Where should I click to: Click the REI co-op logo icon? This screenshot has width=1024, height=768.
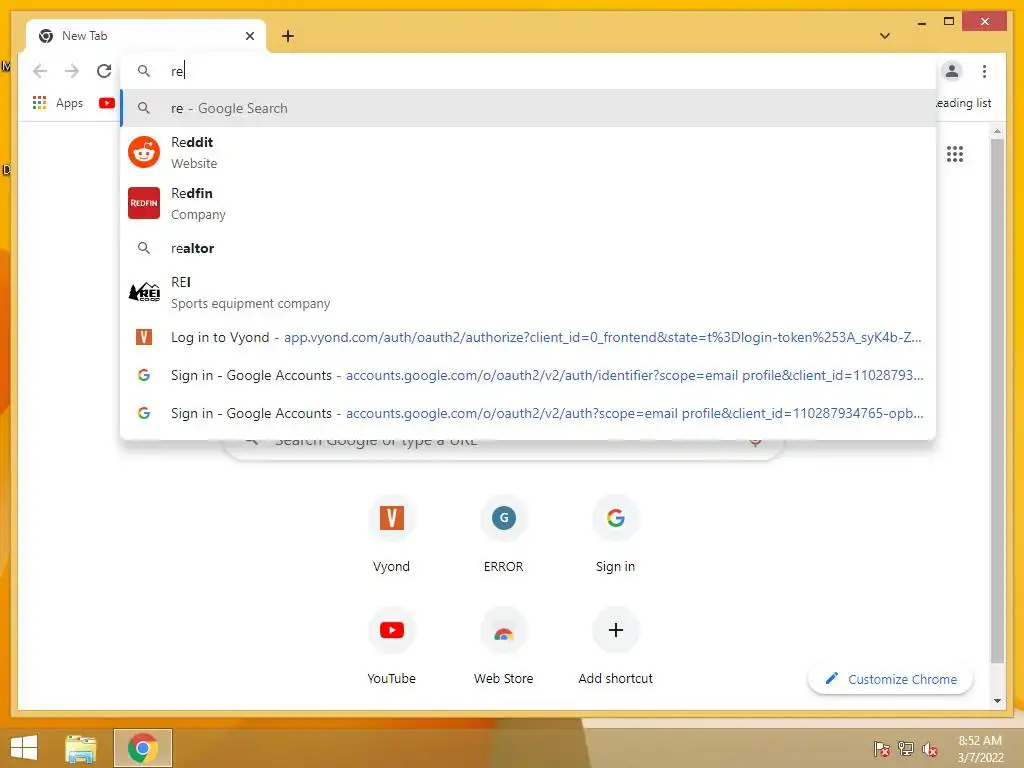(144, 292)
